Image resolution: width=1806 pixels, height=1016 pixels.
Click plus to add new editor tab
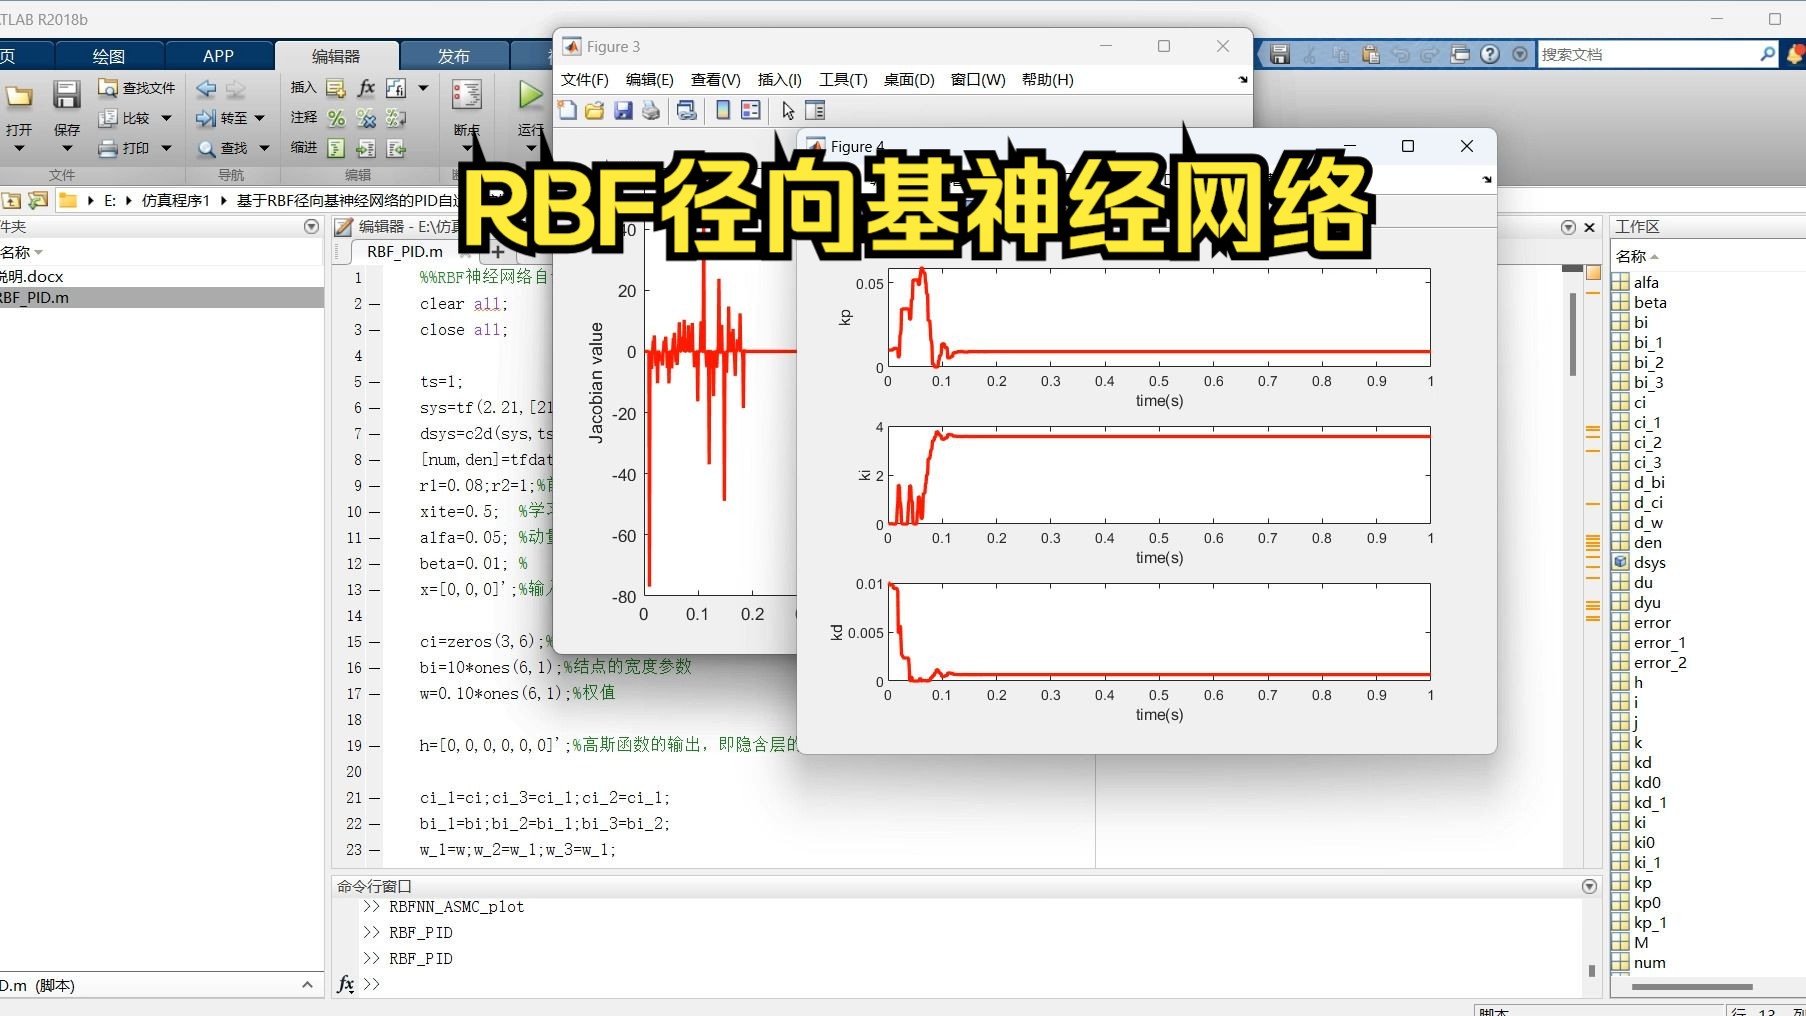tap(497, 252)
